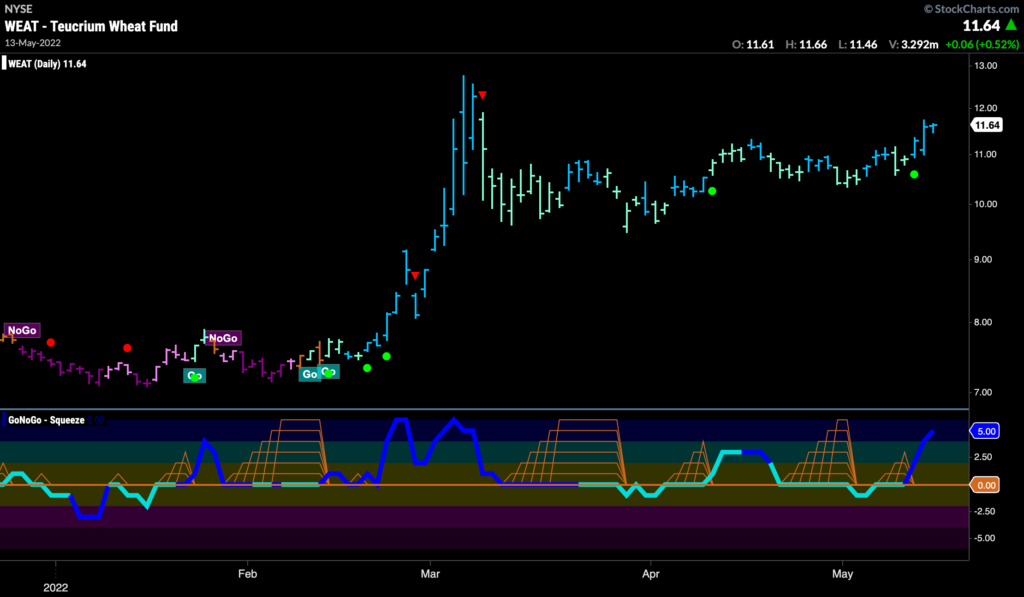
Task: Click the H: 11.66 high value
Action: [x=806, y=44]
